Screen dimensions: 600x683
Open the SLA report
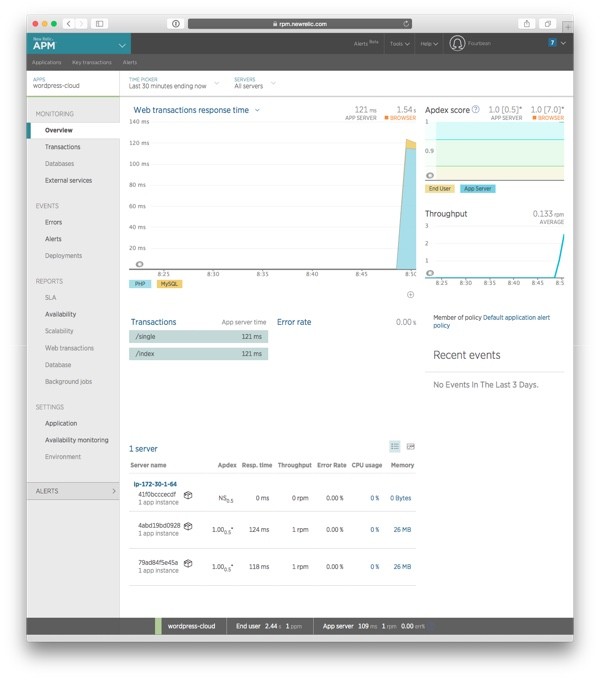(x=51, y=298)
